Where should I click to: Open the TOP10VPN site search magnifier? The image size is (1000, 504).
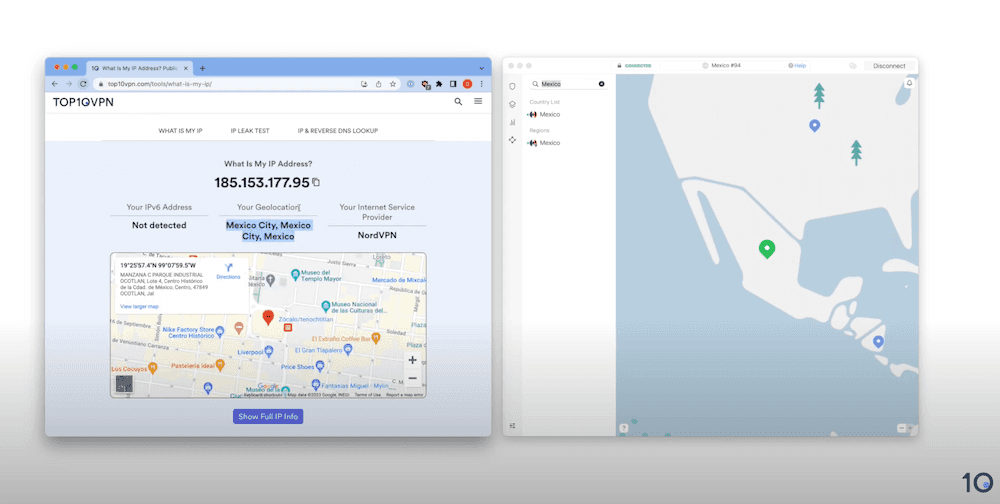coord(458,101)
